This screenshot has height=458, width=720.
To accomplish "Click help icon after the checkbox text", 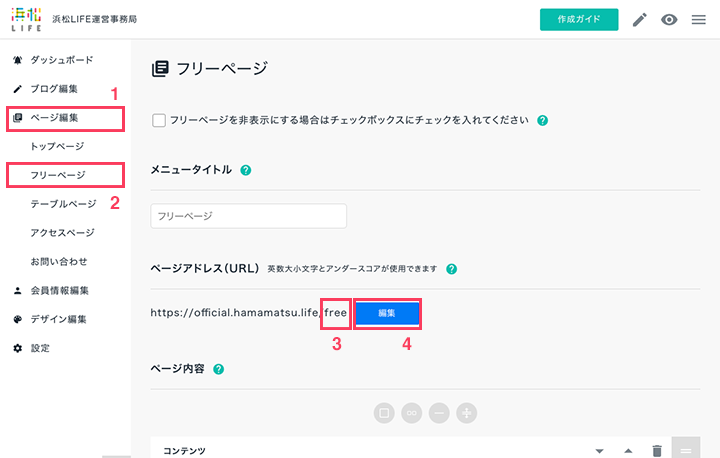I will (542, 120).
